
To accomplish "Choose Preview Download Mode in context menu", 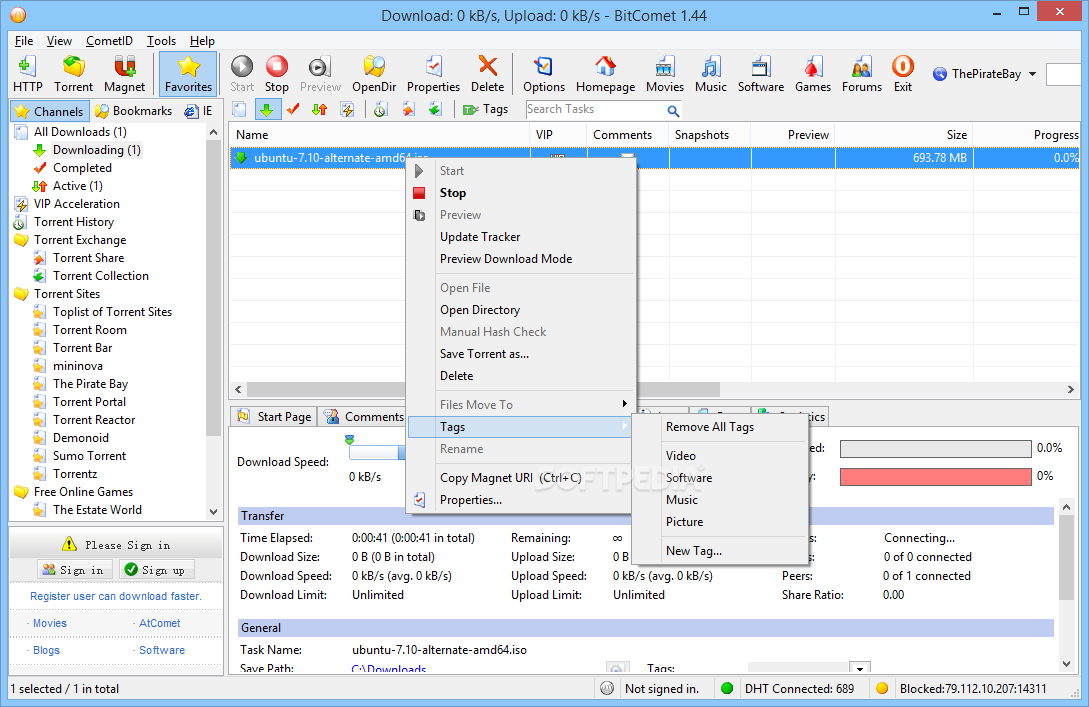I will pos(521,259).
